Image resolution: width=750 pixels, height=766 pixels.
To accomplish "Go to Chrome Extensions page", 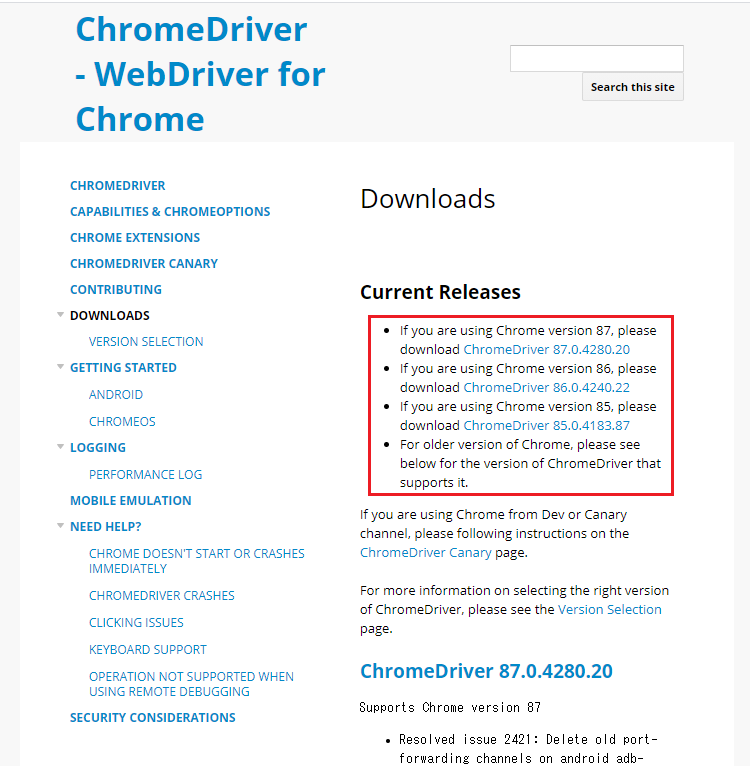I will tap(135, 237).
